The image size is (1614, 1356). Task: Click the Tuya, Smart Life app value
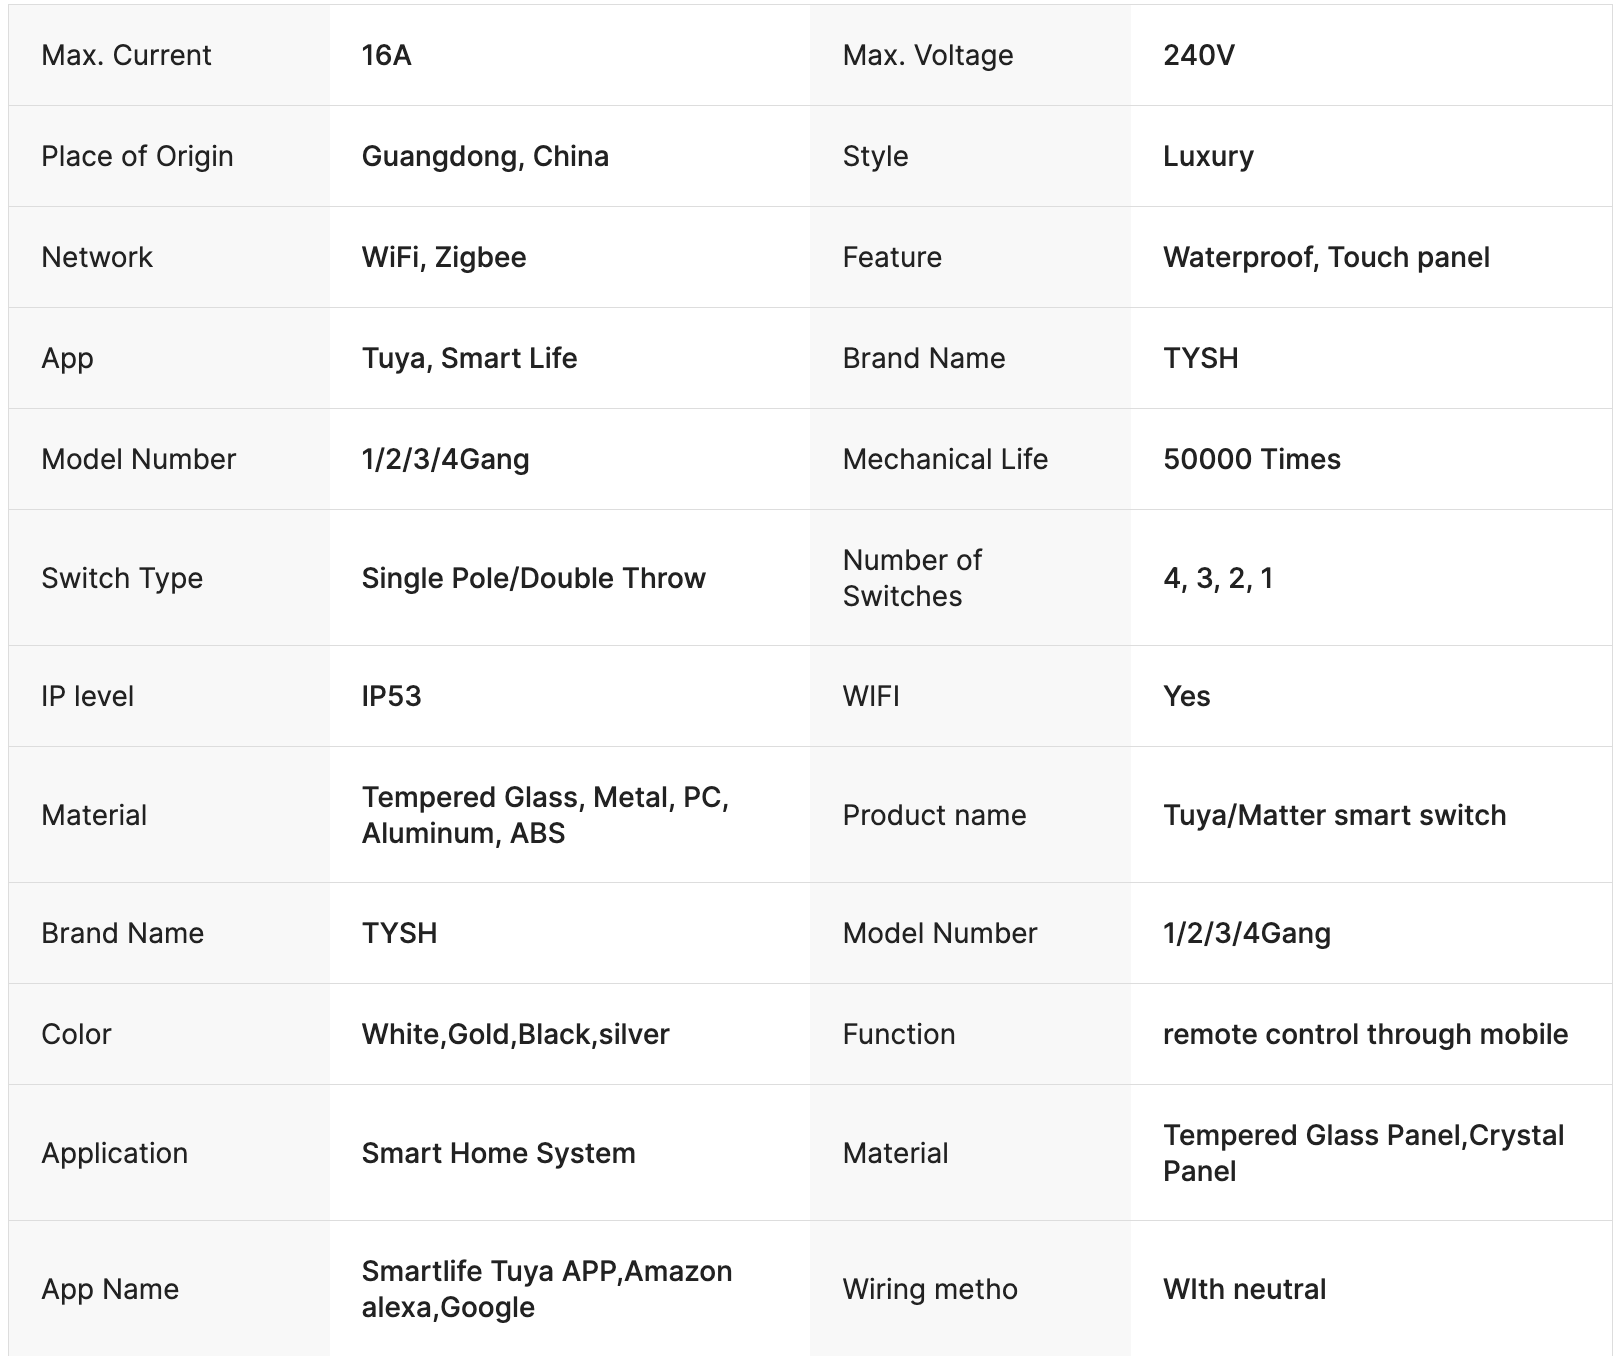click(x=469, y=358)
